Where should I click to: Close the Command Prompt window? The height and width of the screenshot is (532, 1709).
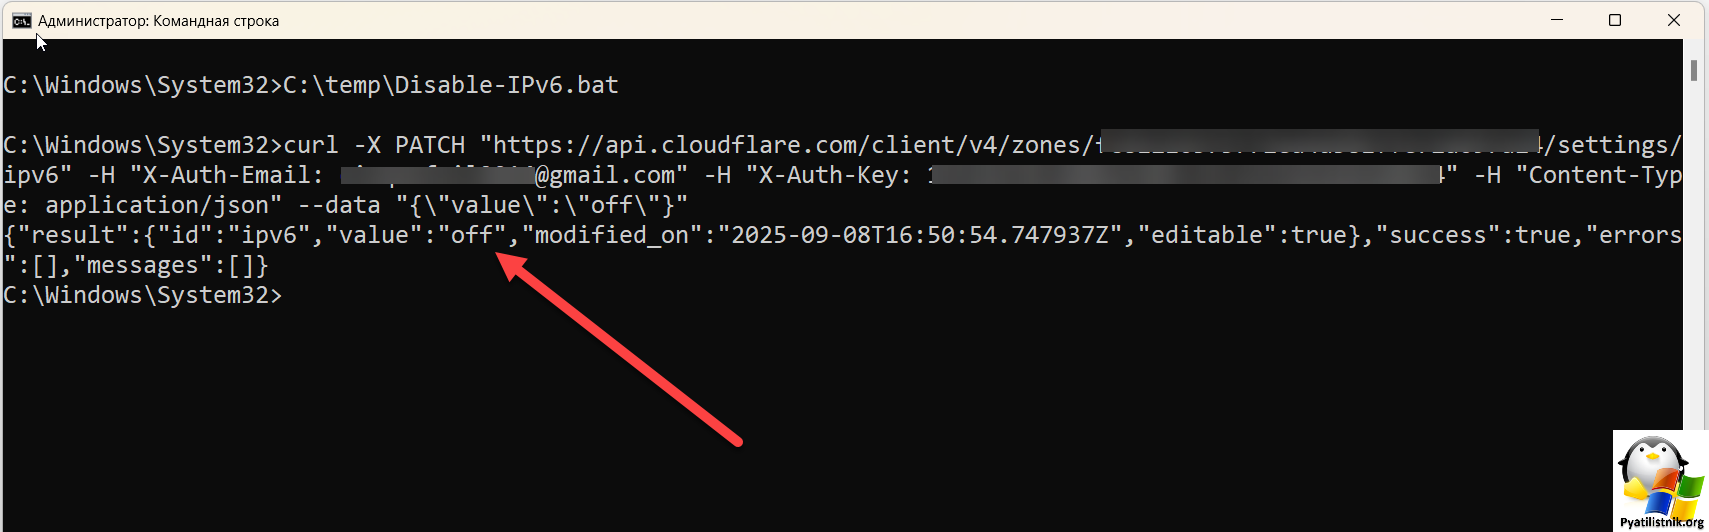(x=1674, y=20)
